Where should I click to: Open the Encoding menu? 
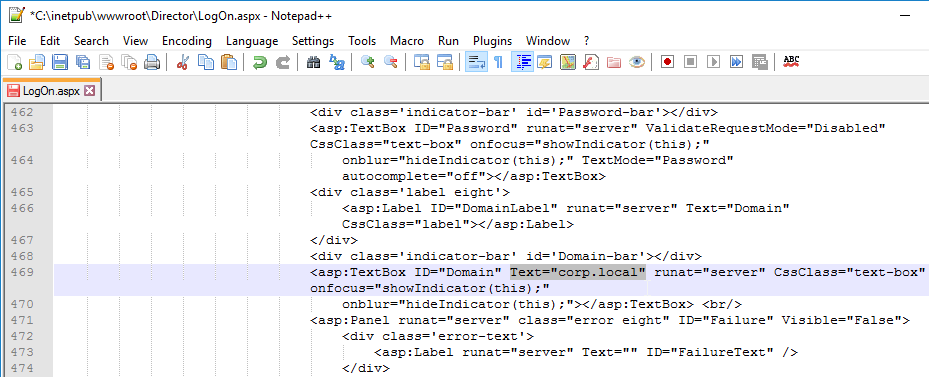tap(187, 41)
